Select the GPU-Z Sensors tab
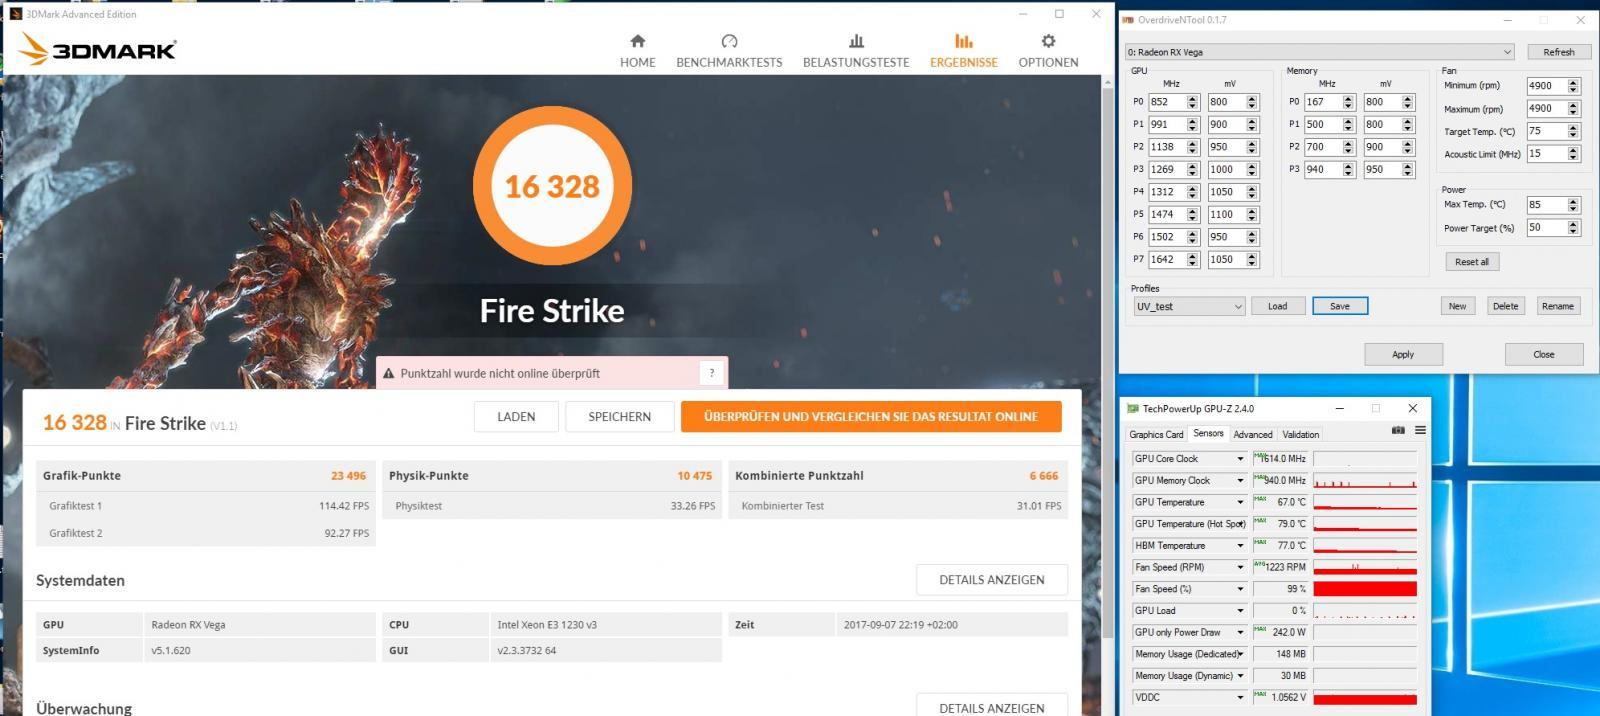Image resolution: width=1600 pixels, height=716 pixels. coord(1208,433)
